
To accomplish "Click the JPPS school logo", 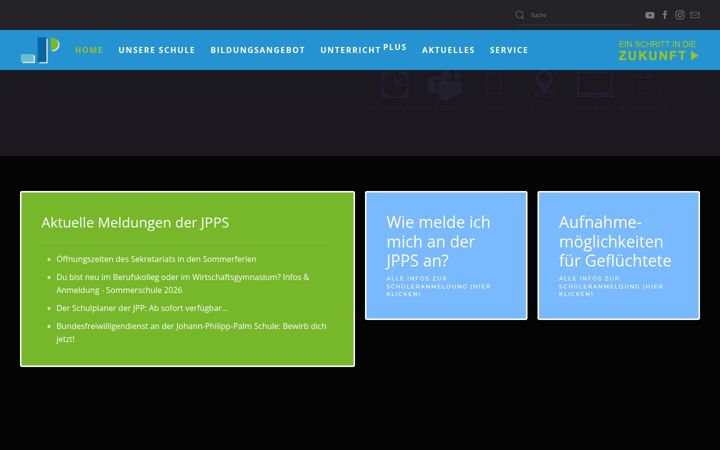I will click(x=40, y=50).
